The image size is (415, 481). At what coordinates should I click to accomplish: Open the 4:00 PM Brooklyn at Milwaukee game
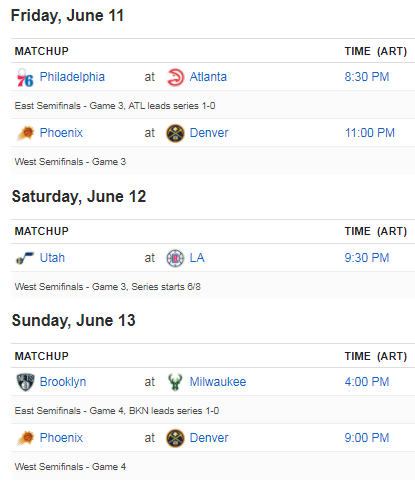point(367,382)
